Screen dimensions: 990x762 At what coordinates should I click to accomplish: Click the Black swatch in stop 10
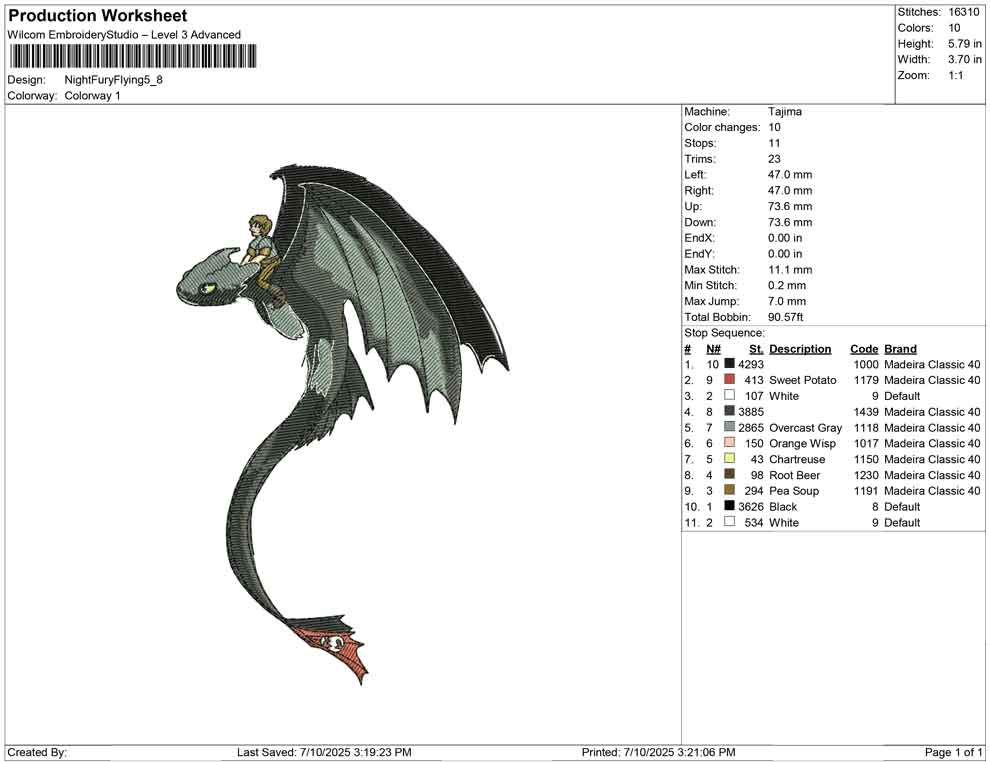[x=729, y=505]
